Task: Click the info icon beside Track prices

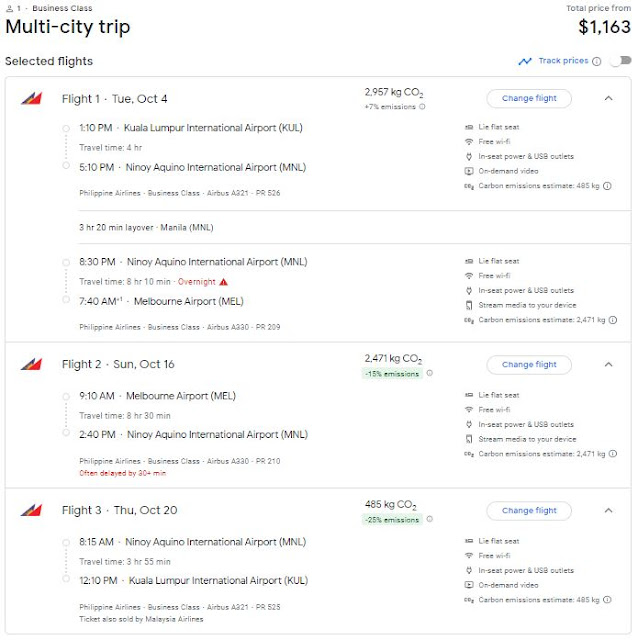Action: tap(597, 61)
